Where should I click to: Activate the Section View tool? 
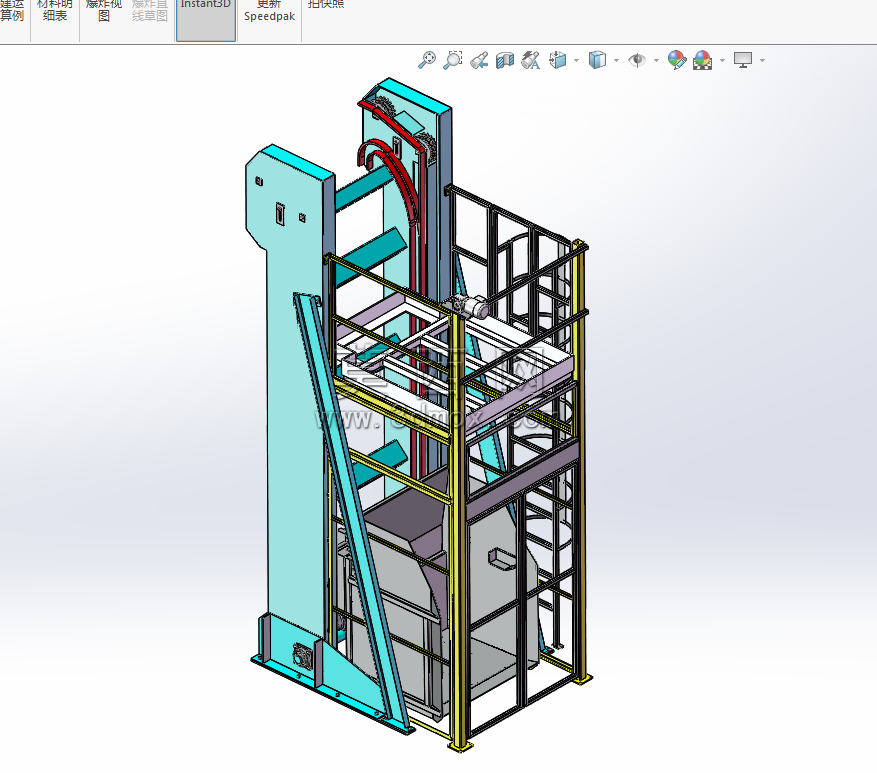tap(504, 60)
